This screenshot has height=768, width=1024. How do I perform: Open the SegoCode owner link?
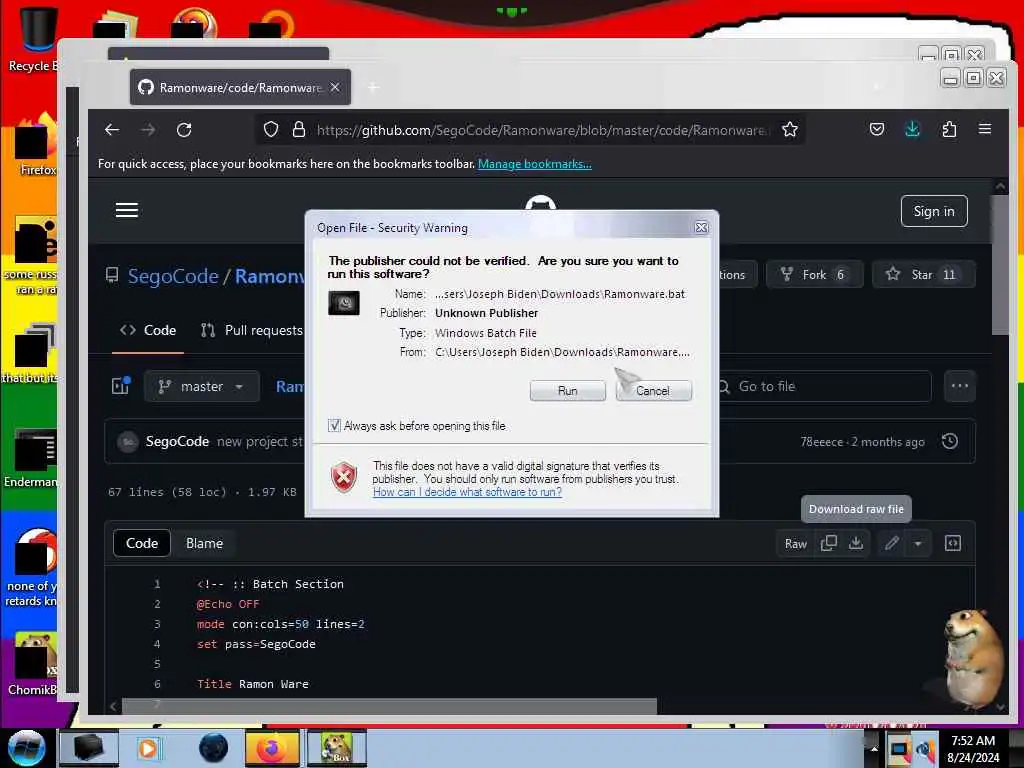coord(173,276)
